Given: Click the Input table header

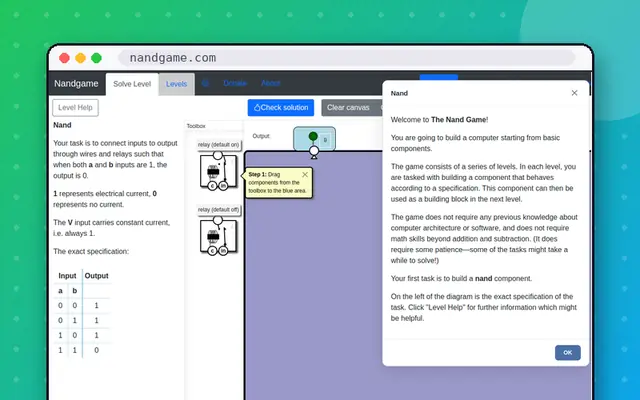Looking at the screenshot, I should (x=67, y=276).
